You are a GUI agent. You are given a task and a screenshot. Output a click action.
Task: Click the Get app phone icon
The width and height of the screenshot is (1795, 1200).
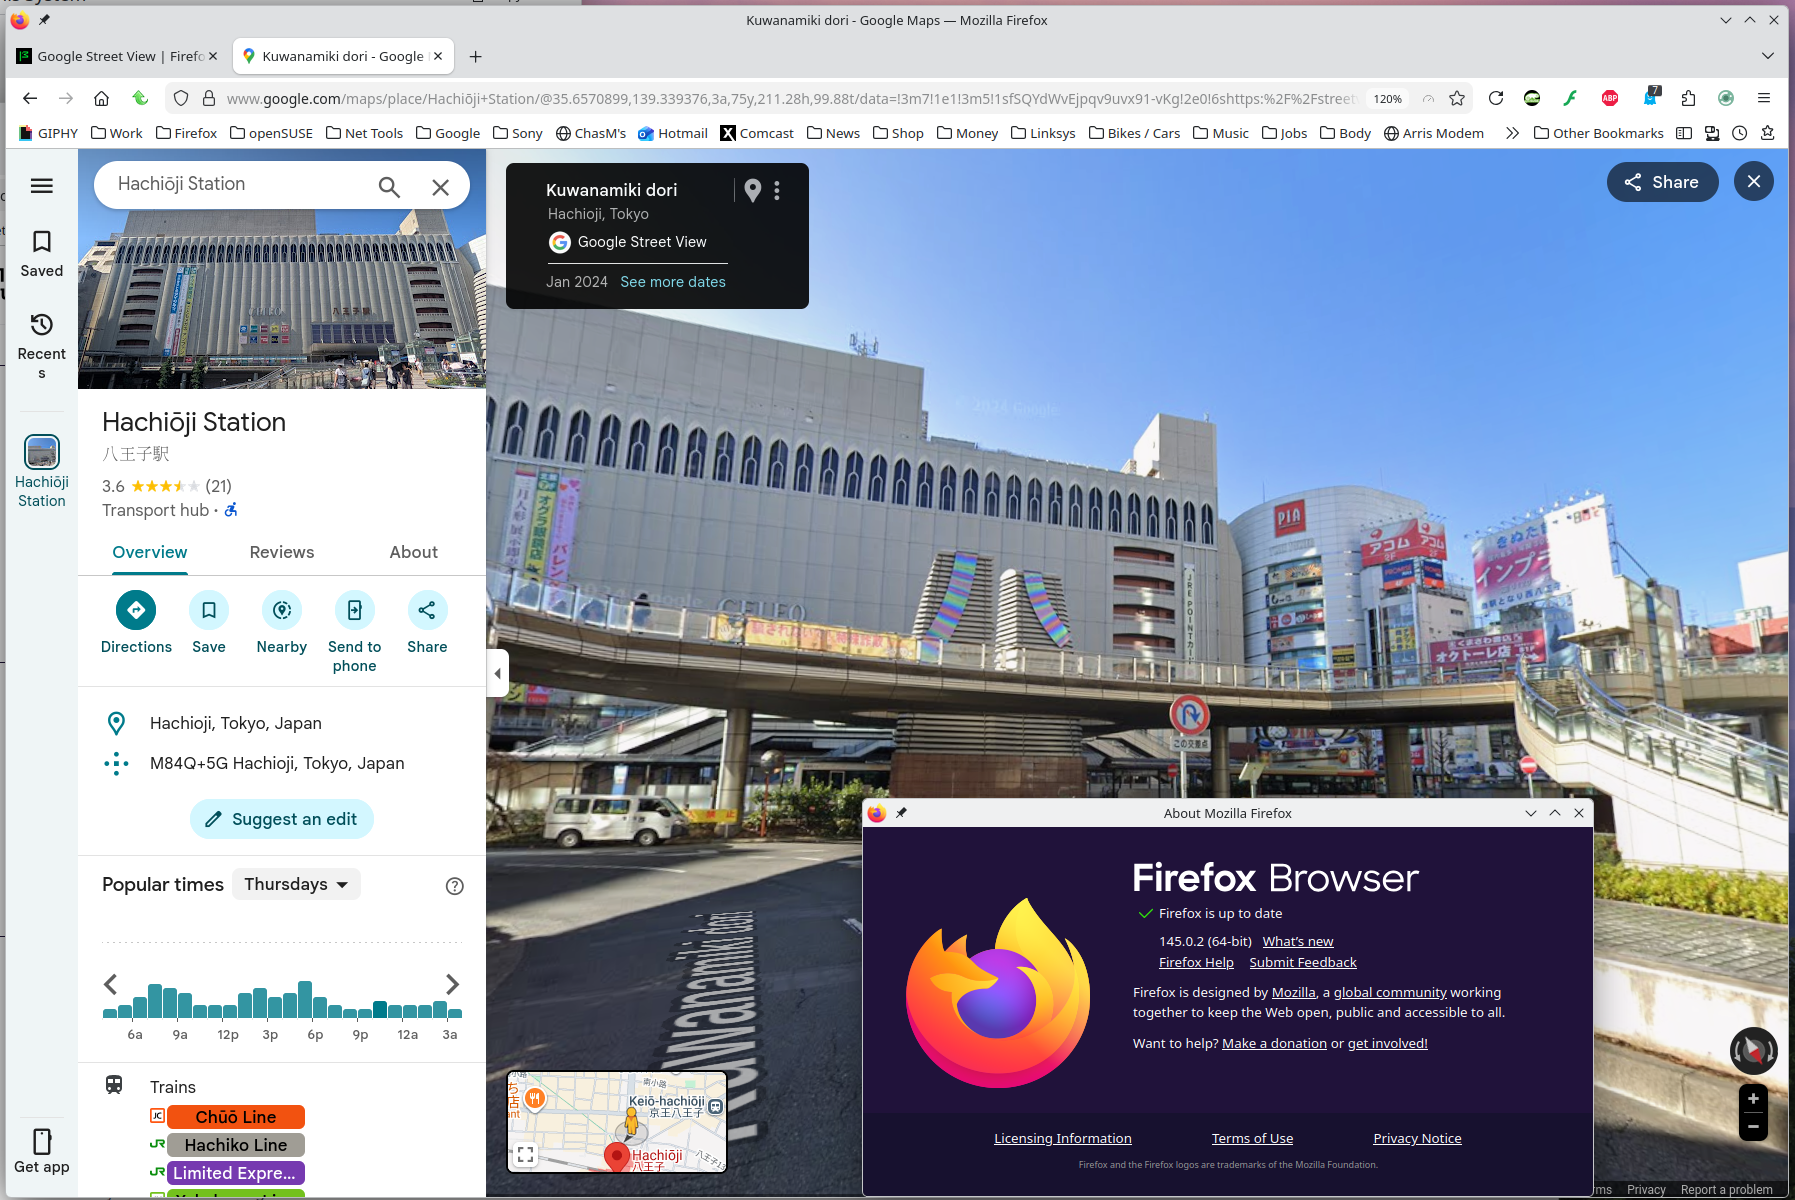tap(42, 1142)
